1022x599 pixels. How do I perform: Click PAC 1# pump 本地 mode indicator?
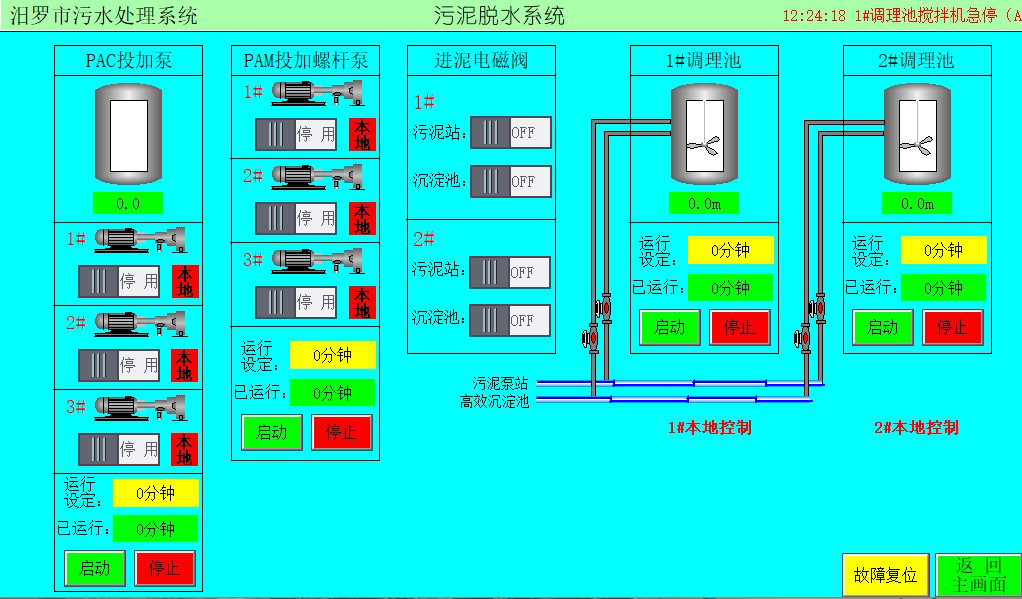pos(185,282)
